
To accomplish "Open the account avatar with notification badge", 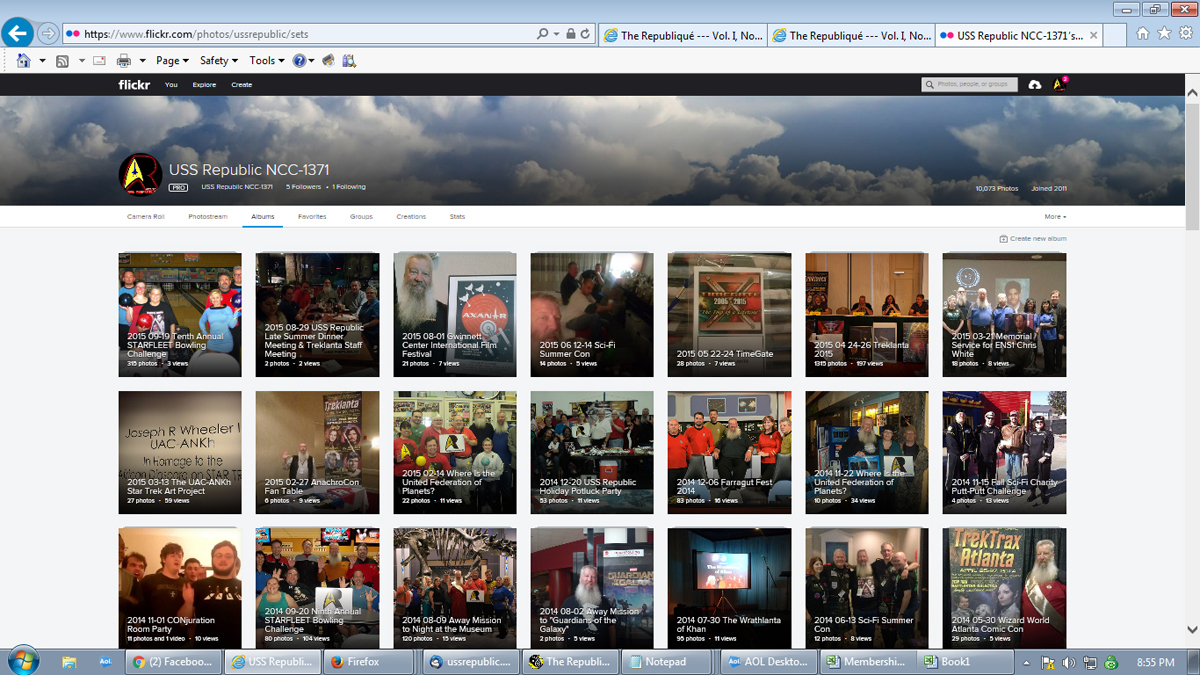I will [x=1060, y=85].
